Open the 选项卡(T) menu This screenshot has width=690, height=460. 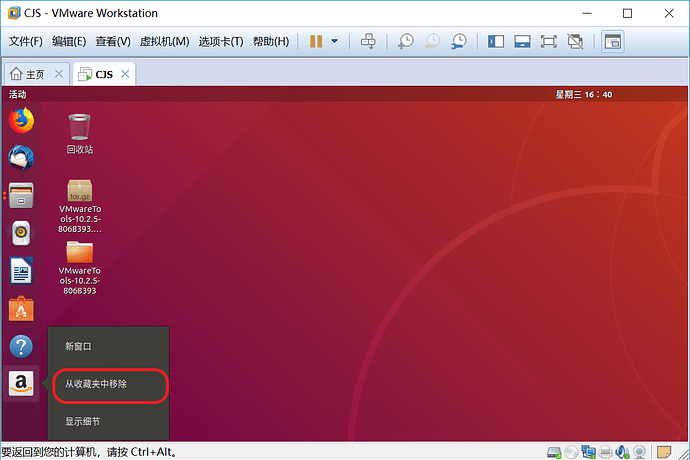[221, 41]
